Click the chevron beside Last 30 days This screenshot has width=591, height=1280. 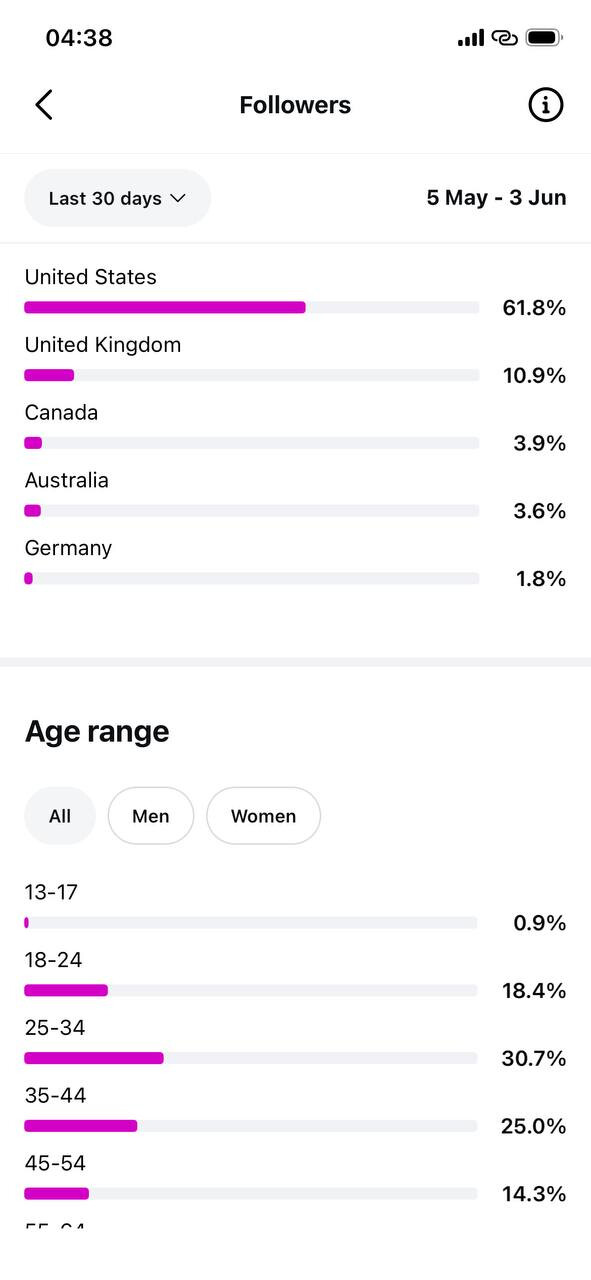178,198
